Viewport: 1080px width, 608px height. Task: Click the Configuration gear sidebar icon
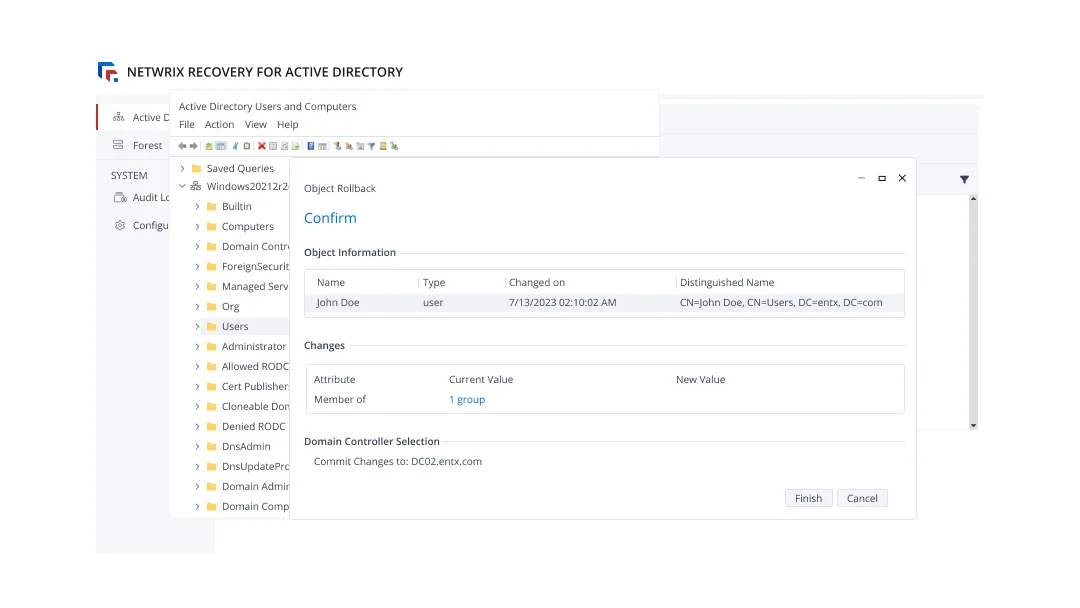click(x=120, y=225)
